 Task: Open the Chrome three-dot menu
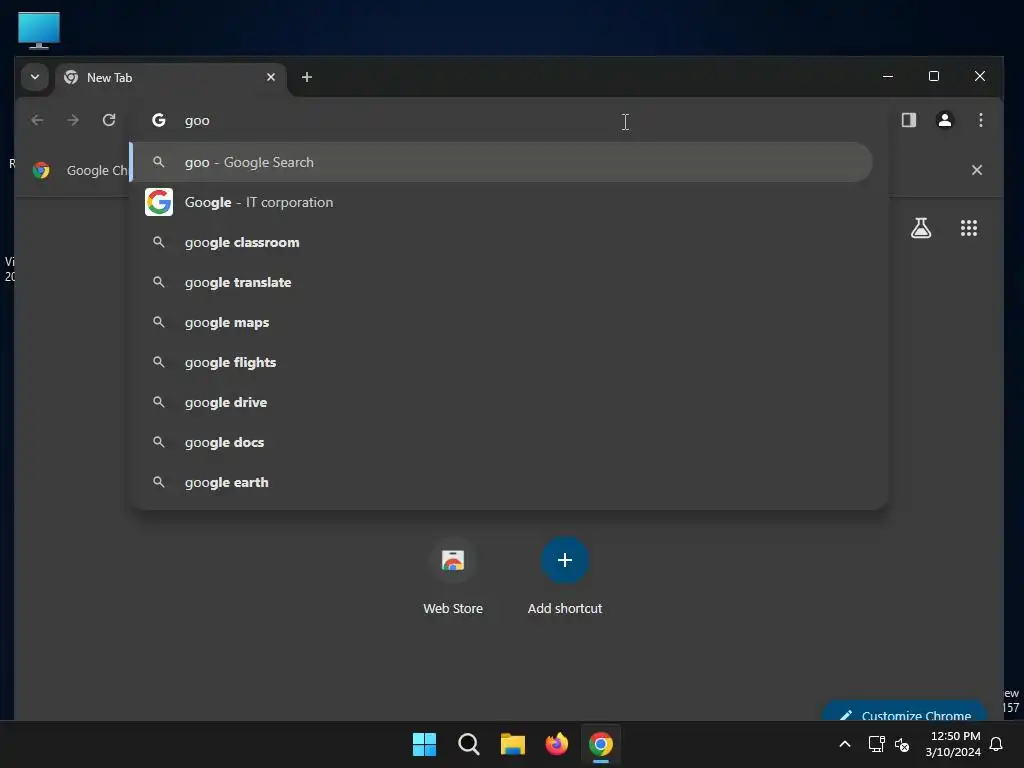point(980,120)
